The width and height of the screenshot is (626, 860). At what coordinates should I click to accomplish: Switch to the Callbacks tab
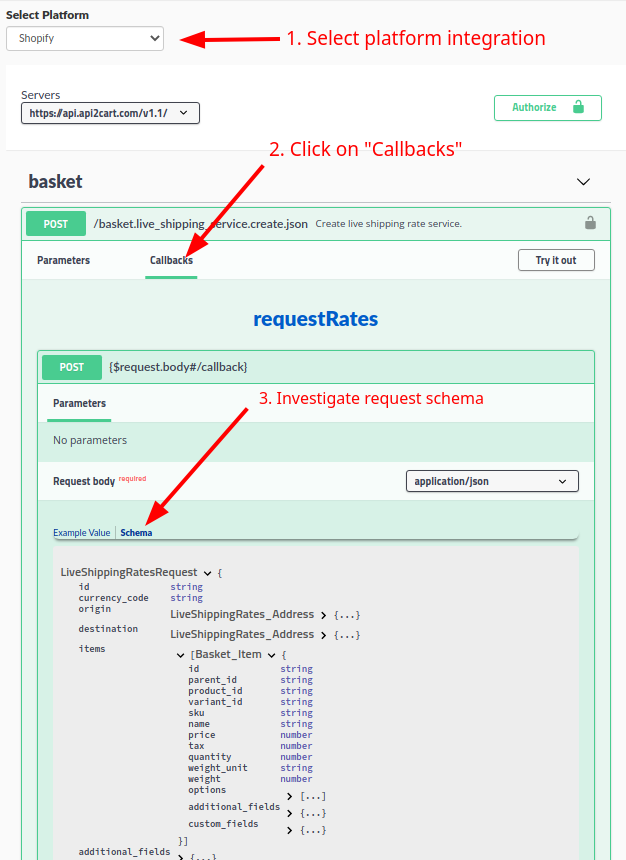click(171, 260)
